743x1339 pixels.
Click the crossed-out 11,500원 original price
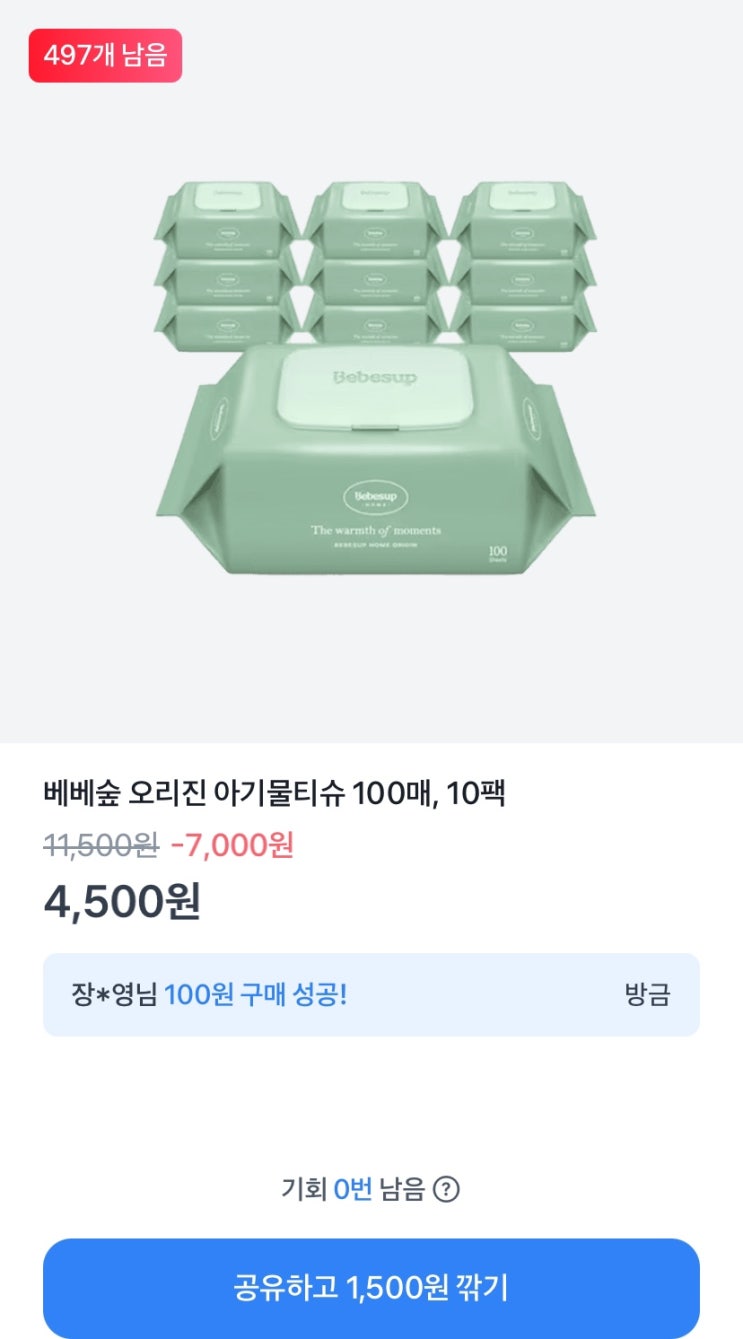pyautogui.click(x=101, y=846)
